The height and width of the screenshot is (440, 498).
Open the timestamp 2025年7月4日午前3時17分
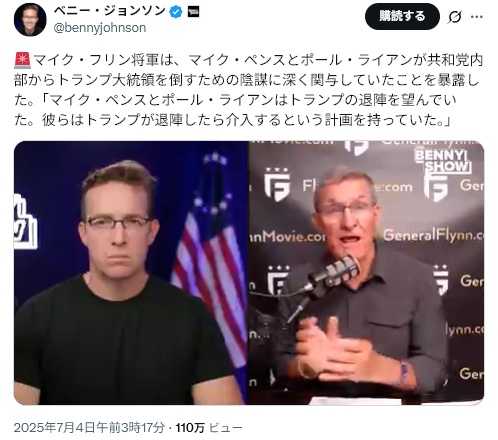pyautogui.click(x=89, y=427)
